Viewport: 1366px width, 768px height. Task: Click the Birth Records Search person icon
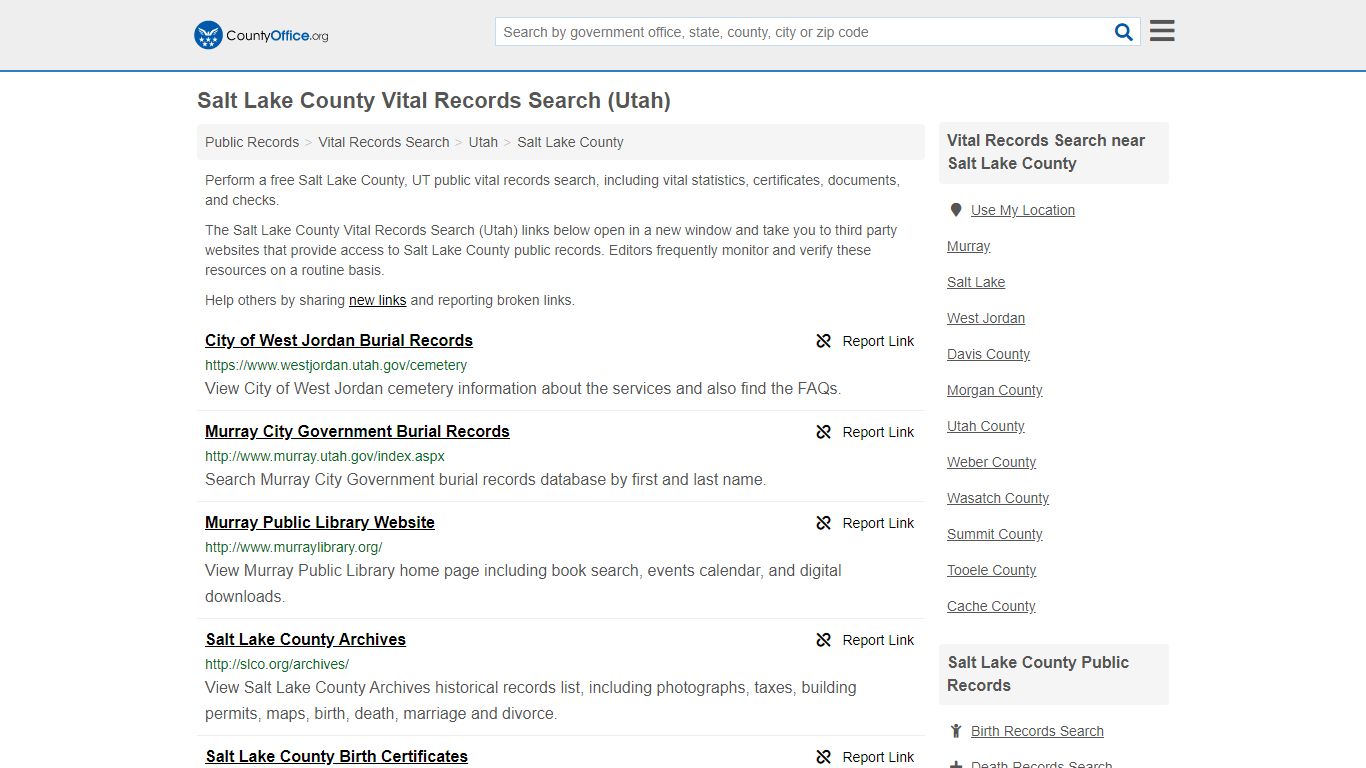tap(956, 731)
